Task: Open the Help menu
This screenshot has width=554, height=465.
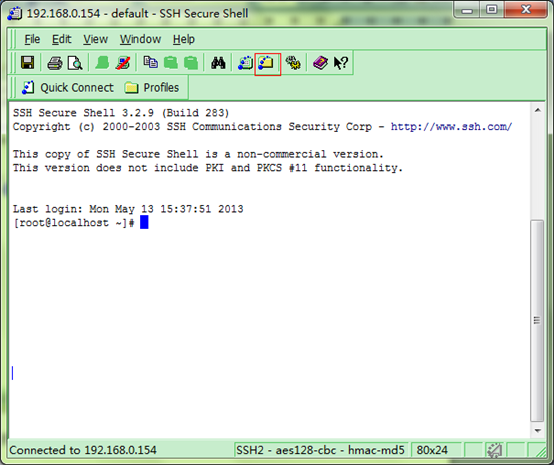Action: 184,39
